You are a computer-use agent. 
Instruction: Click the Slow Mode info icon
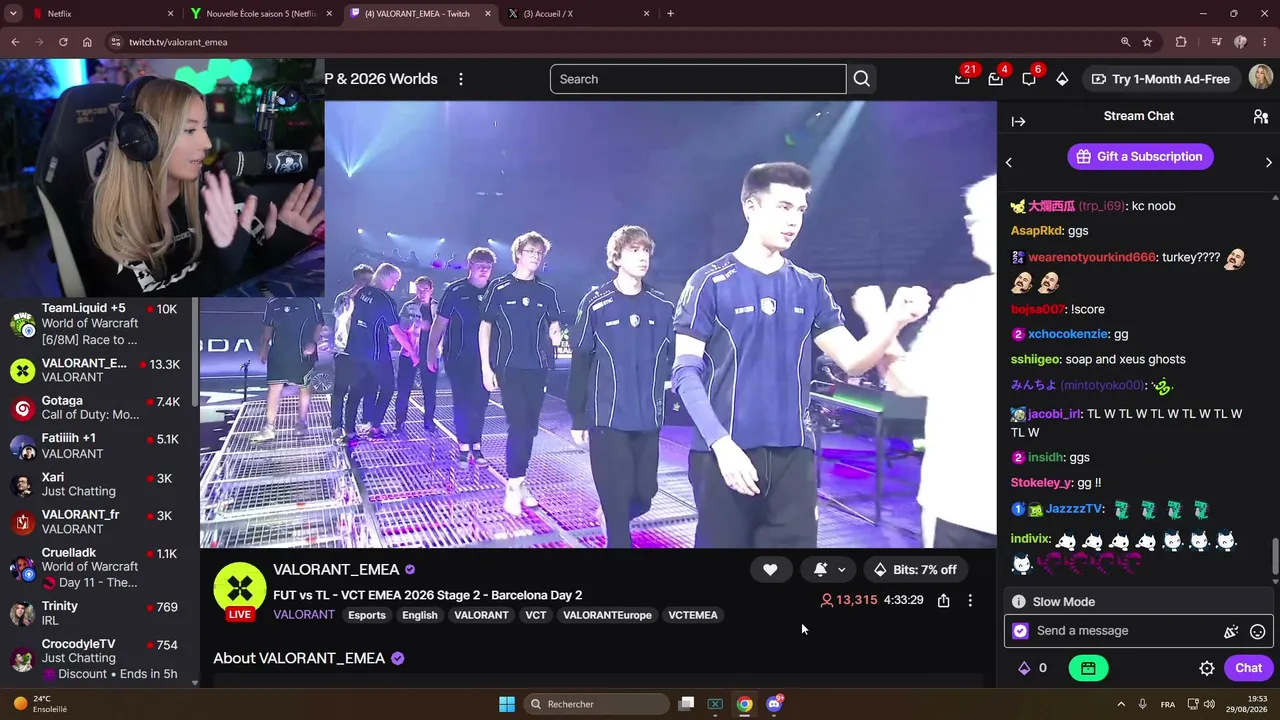(1018, 602)
